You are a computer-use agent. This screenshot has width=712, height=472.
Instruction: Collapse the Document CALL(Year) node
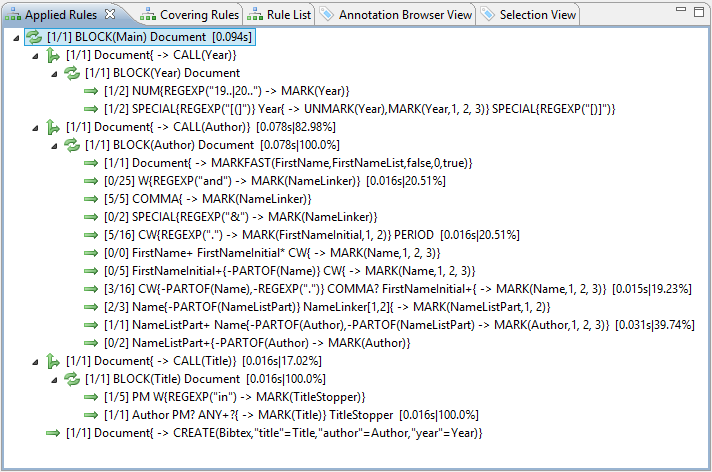tap(35, 56)
